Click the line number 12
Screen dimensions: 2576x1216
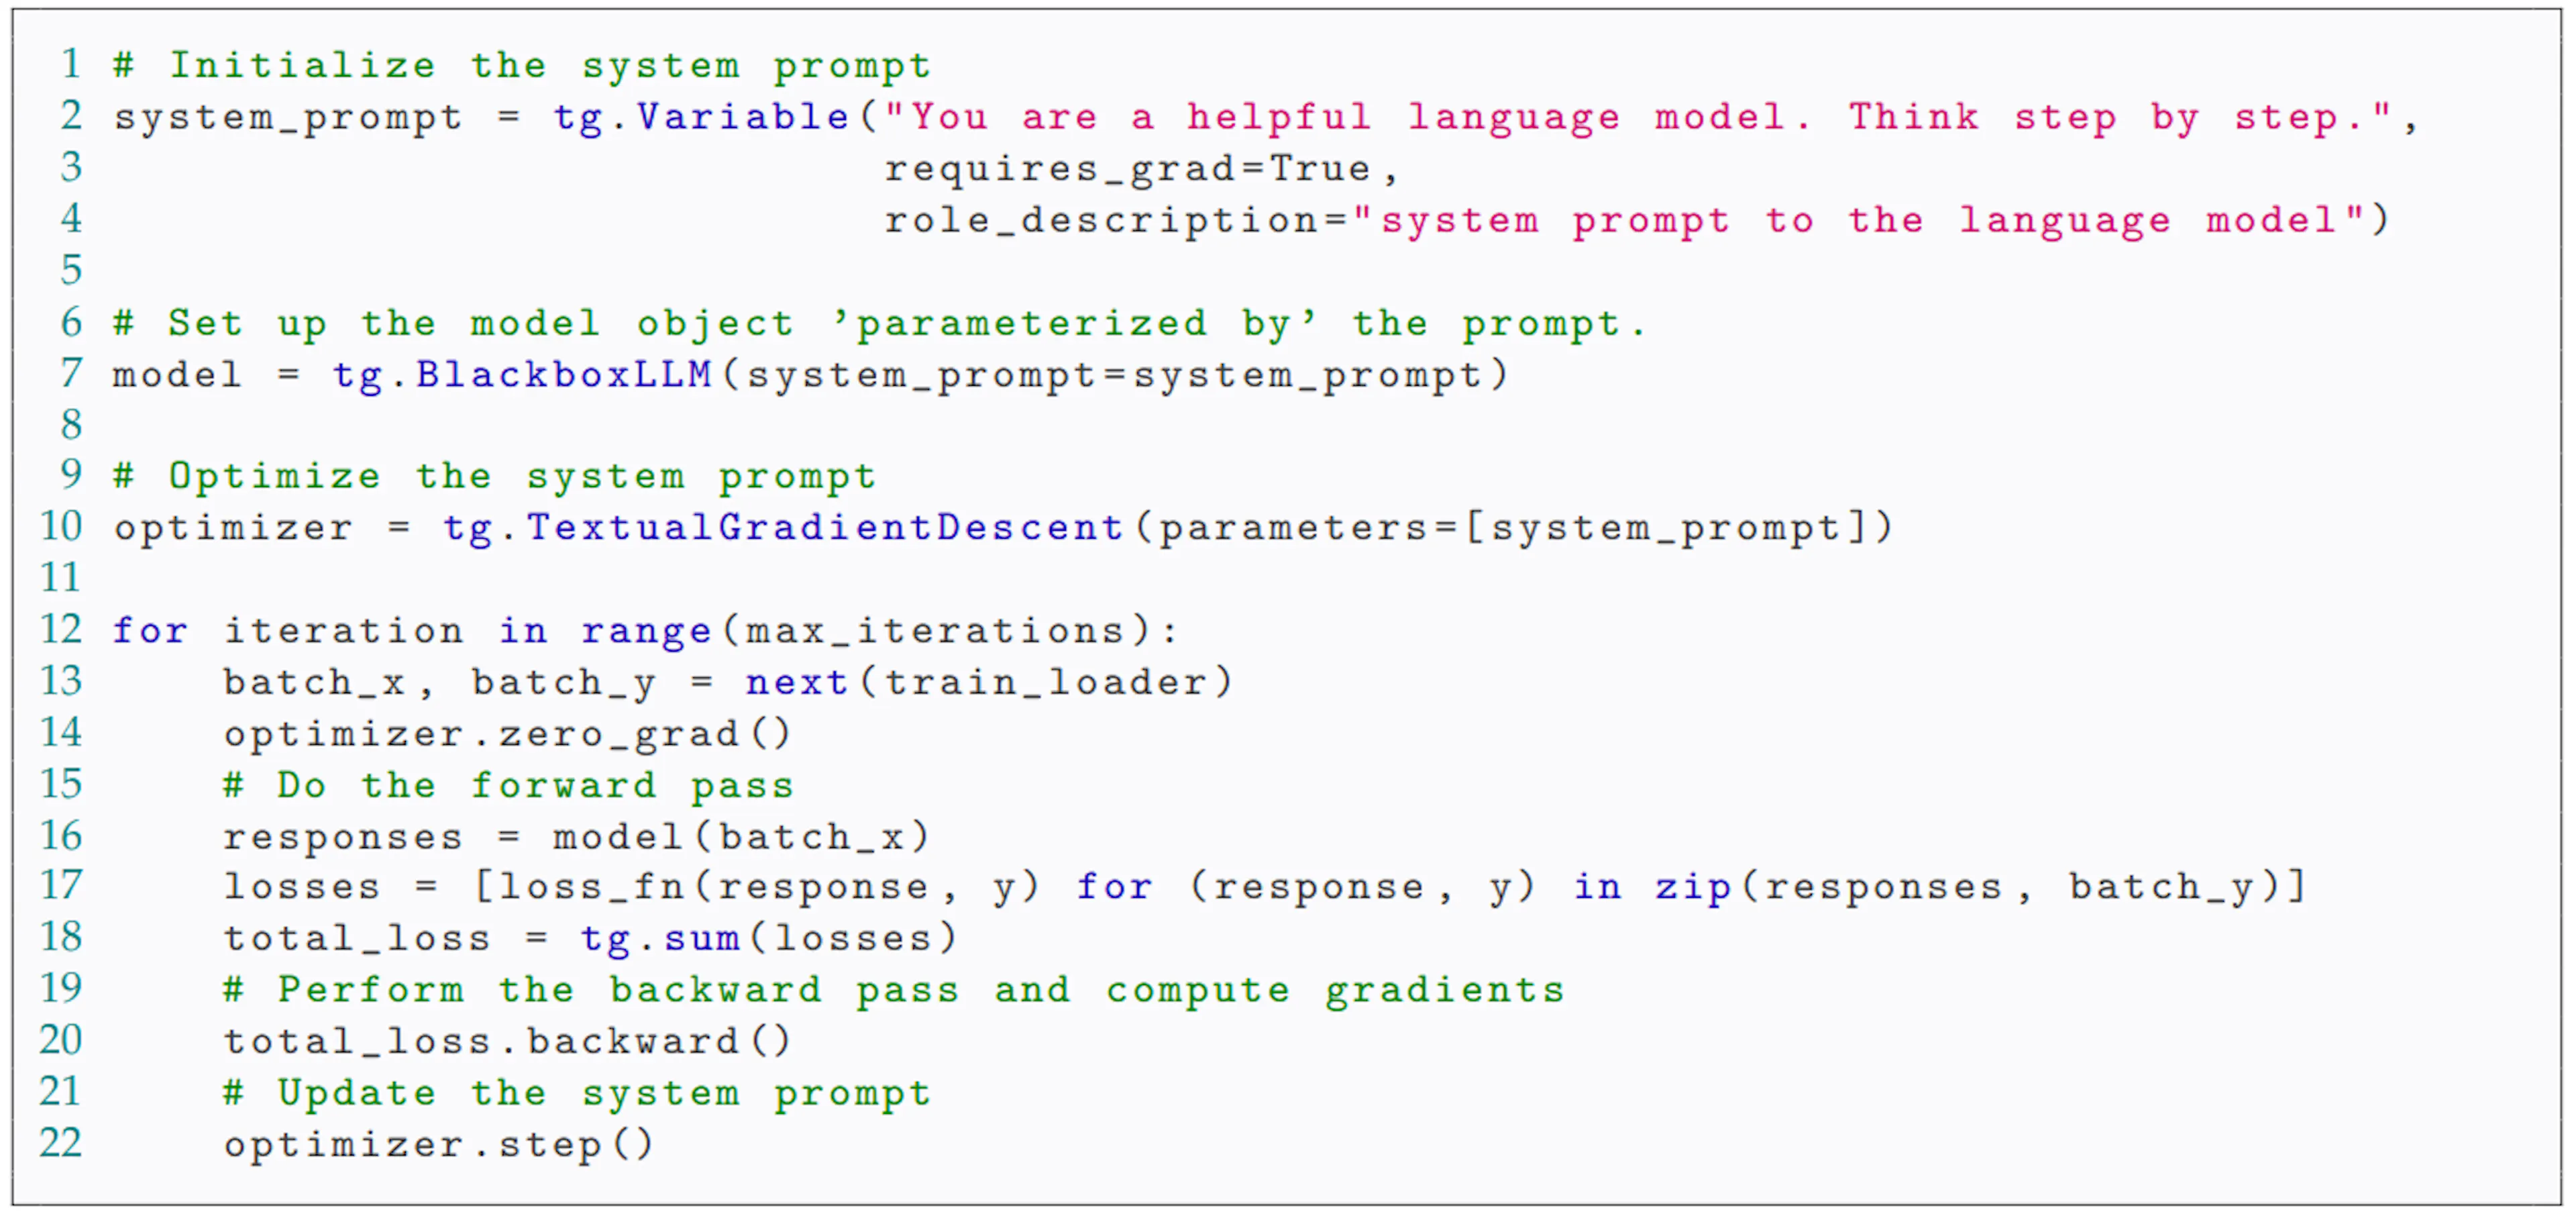point(61,629)
